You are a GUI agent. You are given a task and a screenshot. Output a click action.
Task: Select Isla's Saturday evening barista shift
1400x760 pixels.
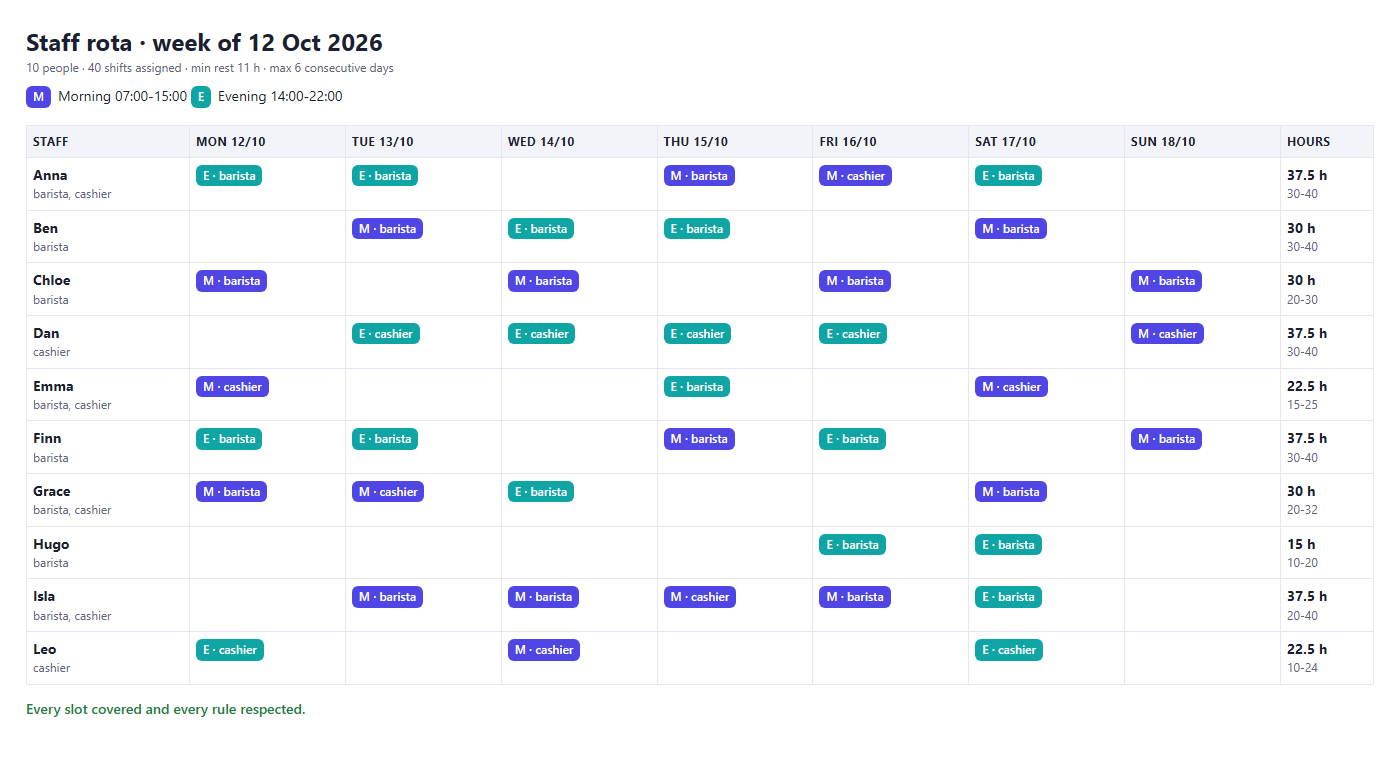[x=1008, y=597]
